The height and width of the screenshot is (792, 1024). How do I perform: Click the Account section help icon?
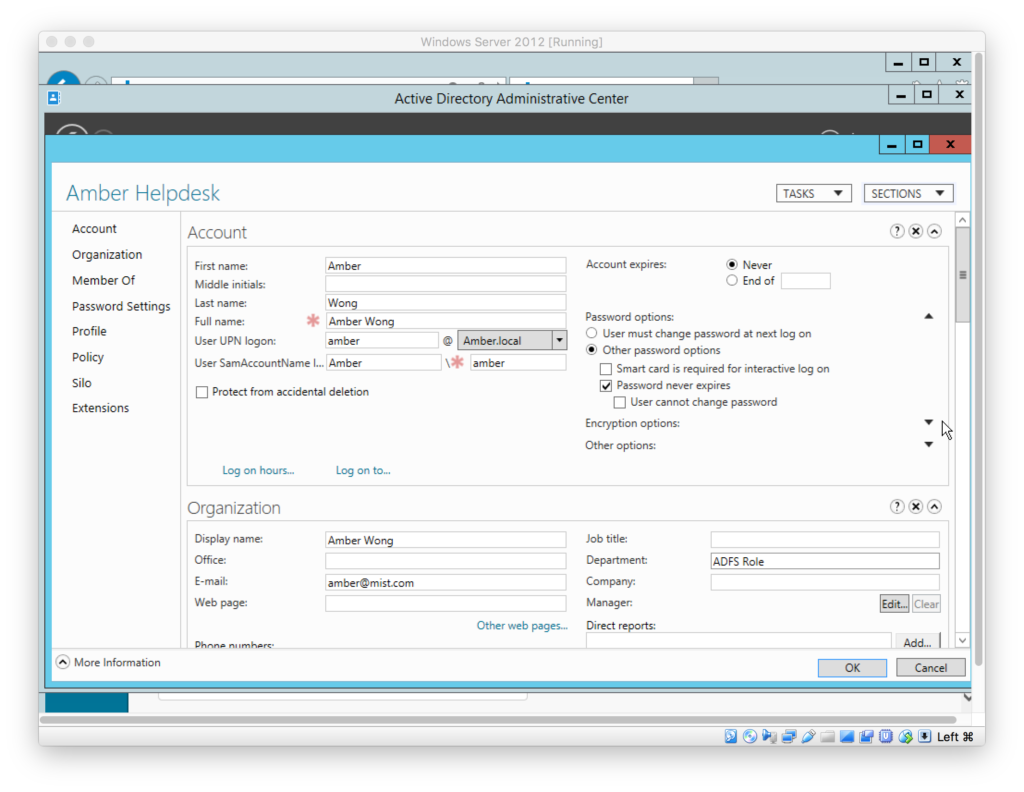pyautogui.click(x=897, y=231)
